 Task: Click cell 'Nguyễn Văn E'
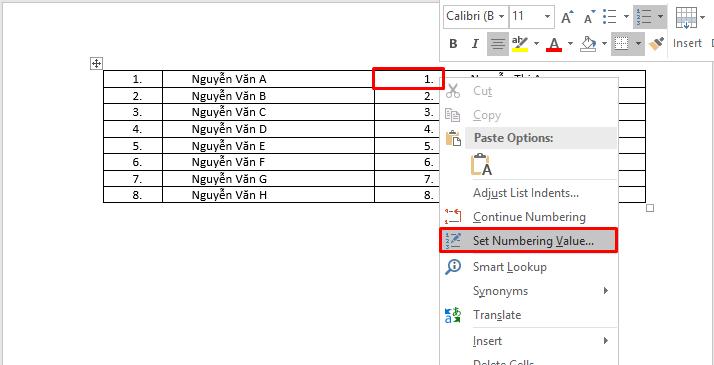(268, 146)
